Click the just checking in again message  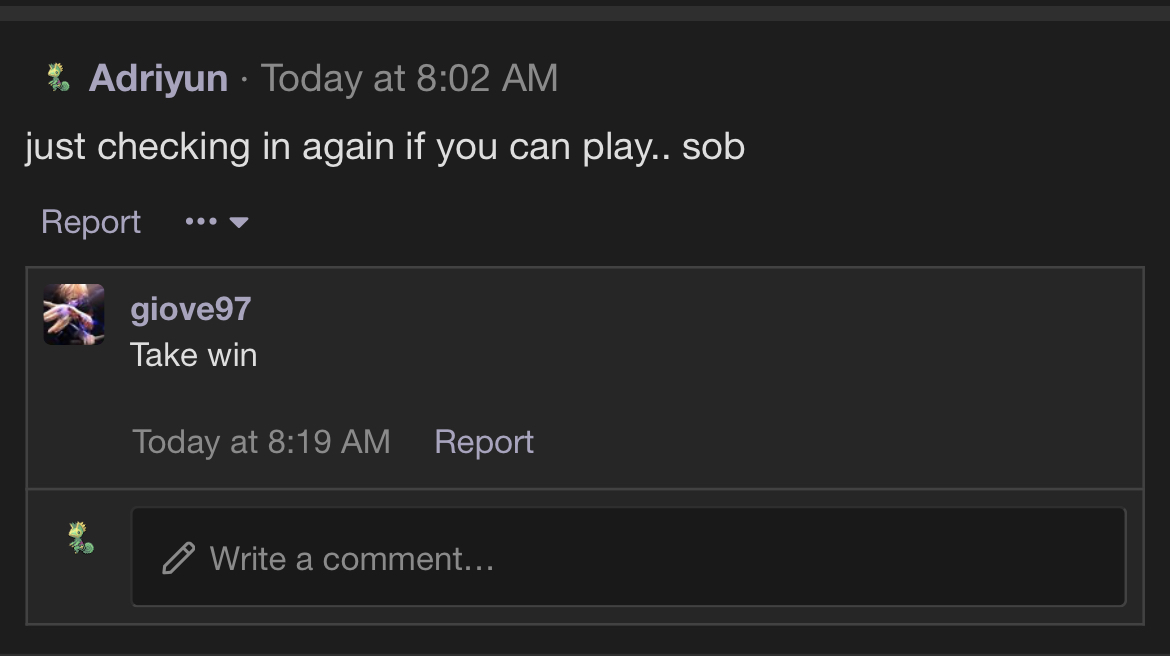pyautogui.click(x=385, y=147)
